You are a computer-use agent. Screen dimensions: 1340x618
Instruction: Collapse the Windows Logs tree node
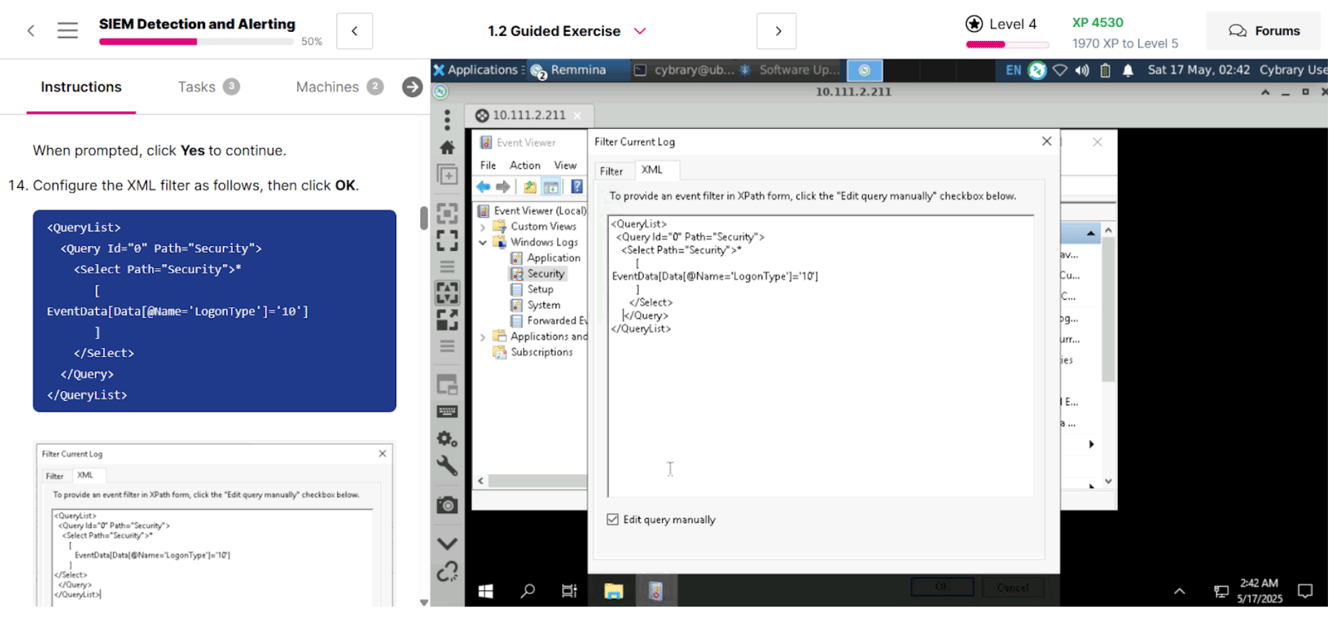click(483, 241)
